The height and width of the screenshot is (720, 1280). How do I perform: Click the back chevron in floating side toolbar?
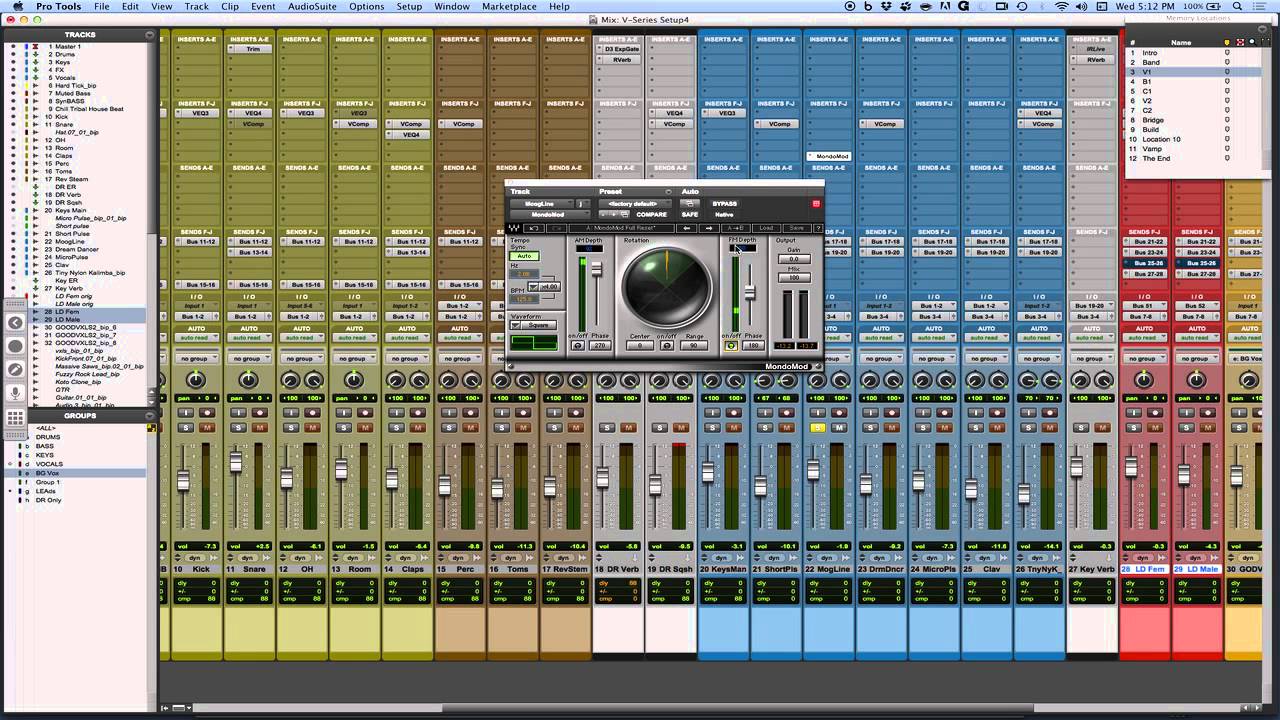pyautogui.click(x=16, y=322)
